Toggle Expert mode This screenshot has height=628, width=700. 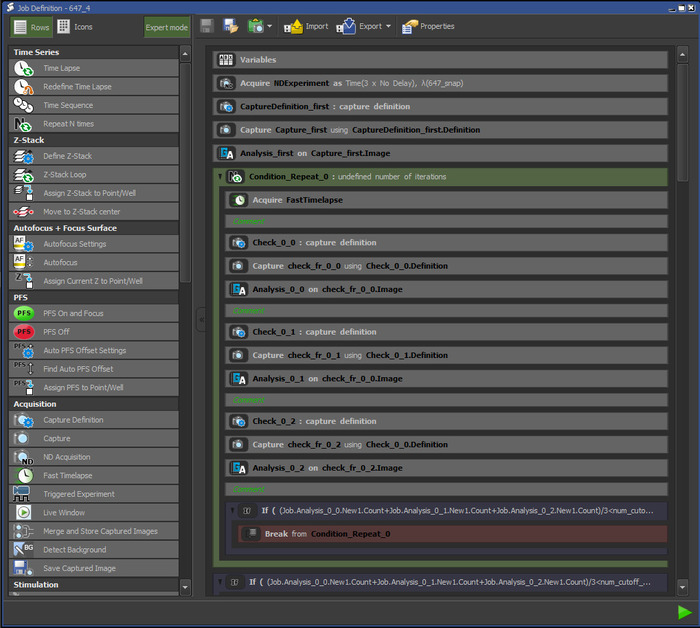coord(166,27)
